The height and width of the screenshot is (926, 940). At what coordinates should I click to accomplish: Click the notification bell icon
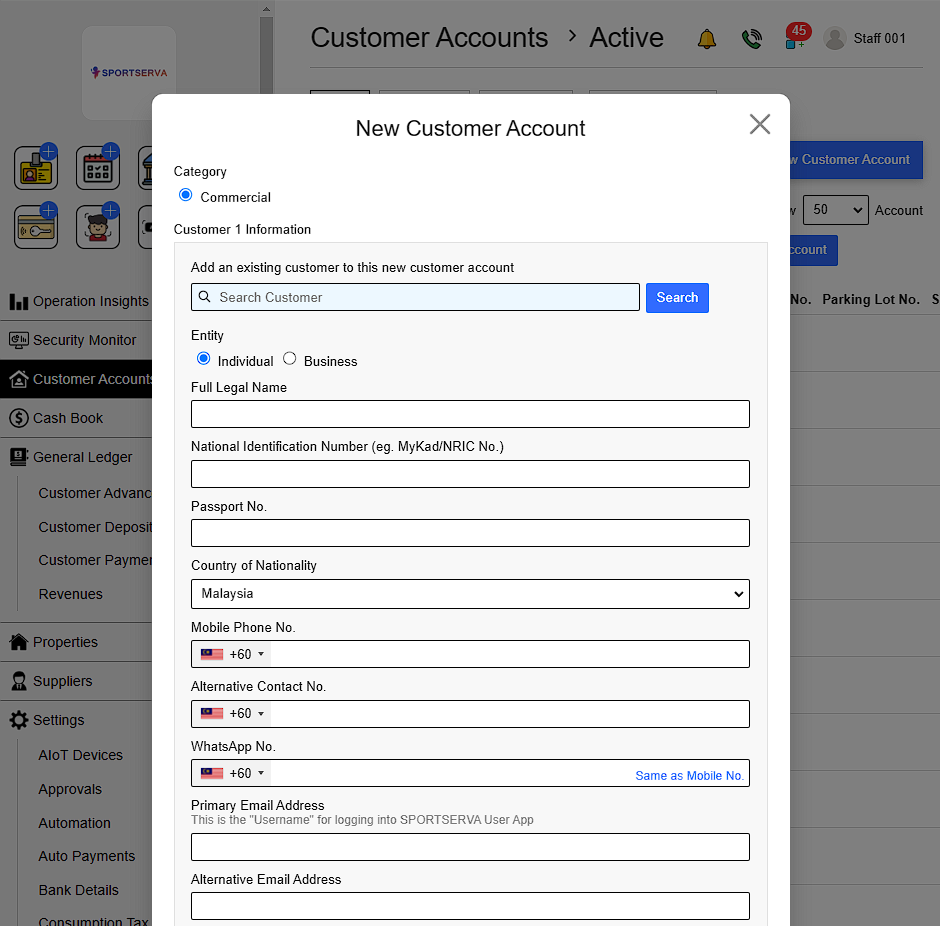(707, 39)
